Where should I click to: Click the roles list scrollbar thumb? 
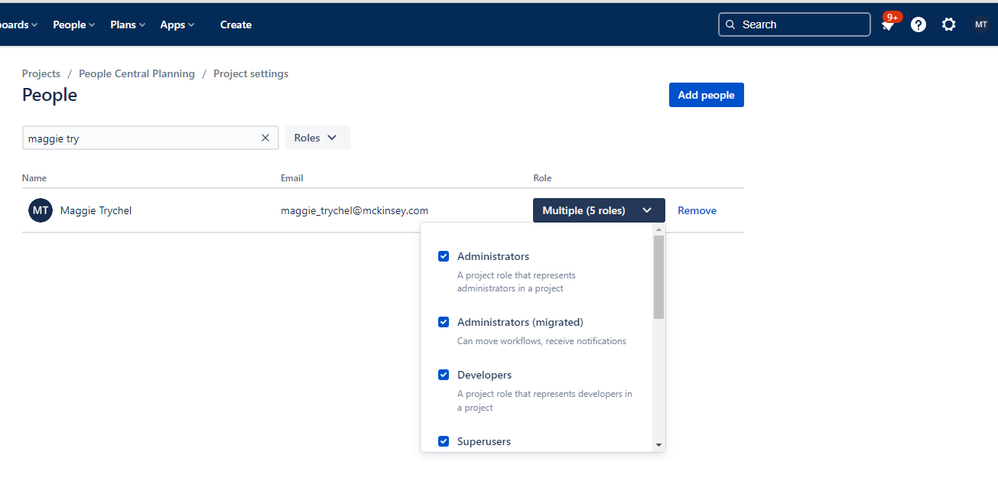pos(659,277)
